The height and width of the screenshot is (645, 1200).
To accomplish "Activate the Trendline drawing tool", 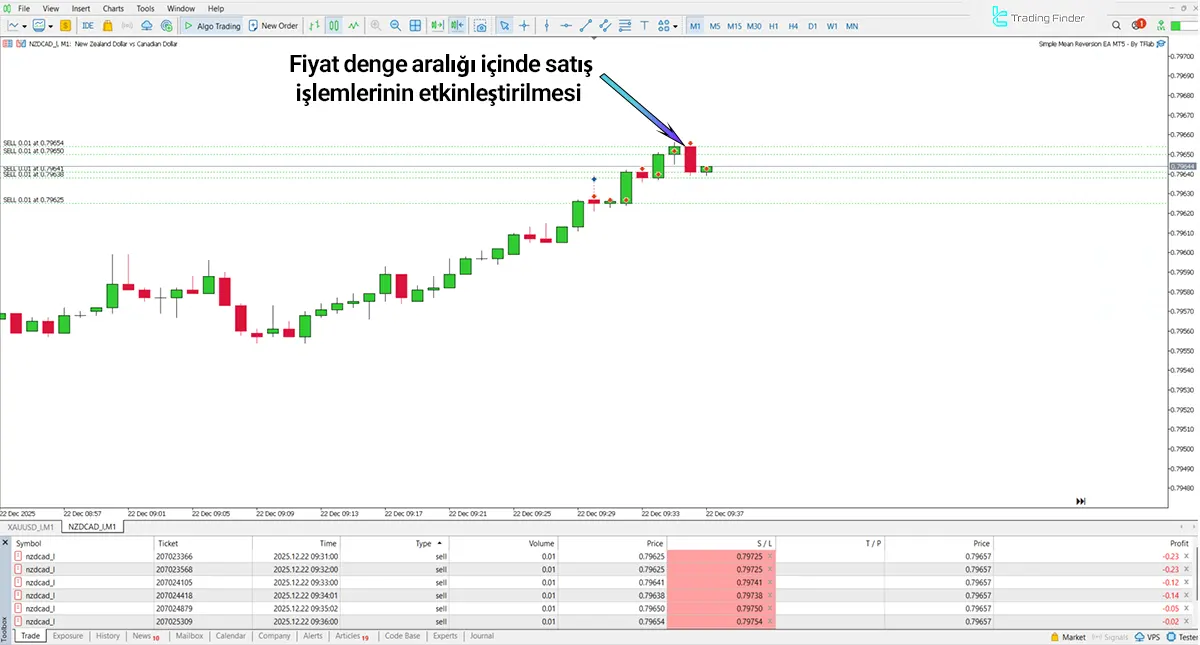I will [x=587, y=25].
